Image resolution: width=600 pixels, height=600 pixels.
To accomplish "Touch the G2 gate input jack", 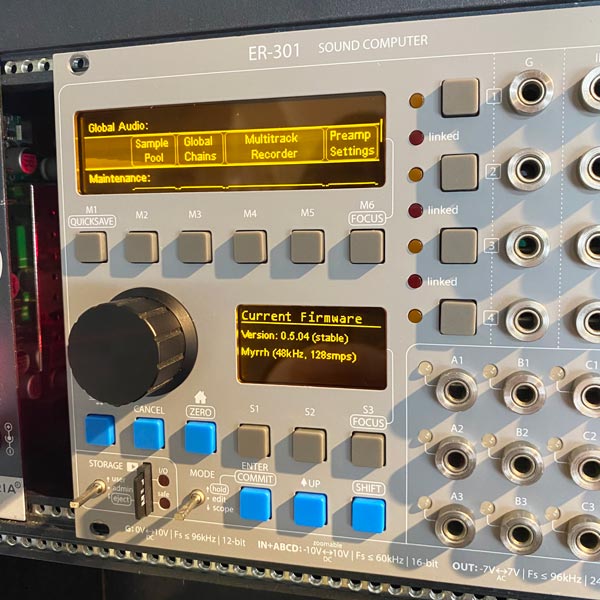I will tap(529, 169).
